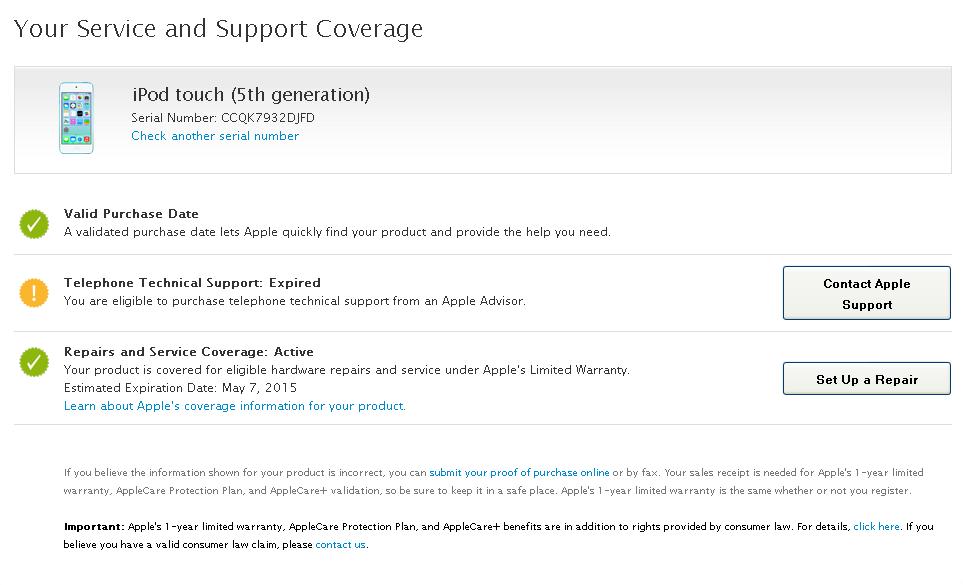Screen dimensions: 963x585
Task: Follow the contact us link
Action: click(x=341, y=545)
